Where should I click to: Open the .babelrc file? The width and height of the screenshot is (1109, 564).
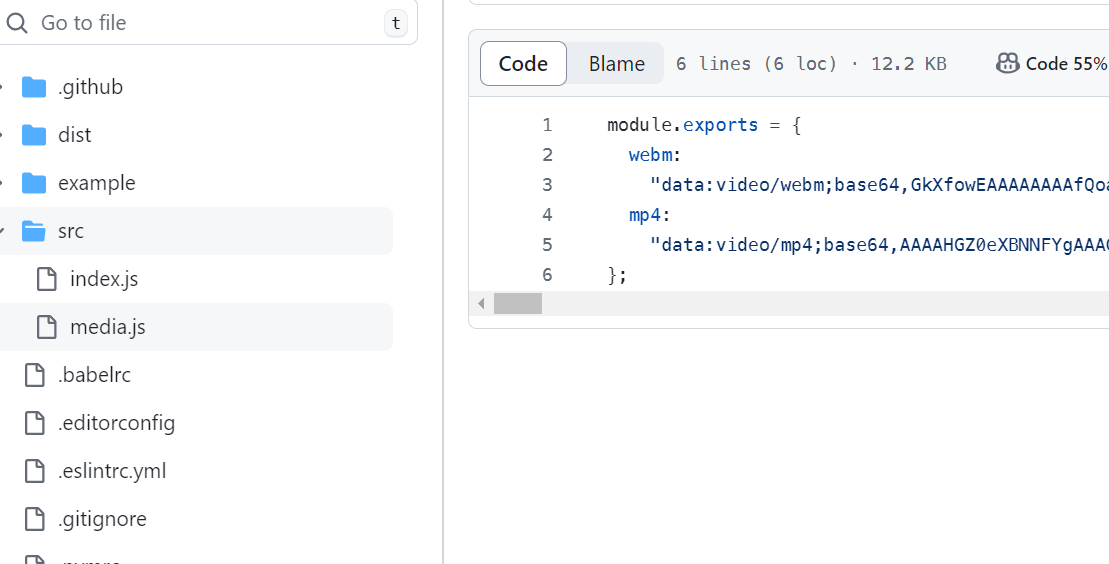[x=94, y=375]
